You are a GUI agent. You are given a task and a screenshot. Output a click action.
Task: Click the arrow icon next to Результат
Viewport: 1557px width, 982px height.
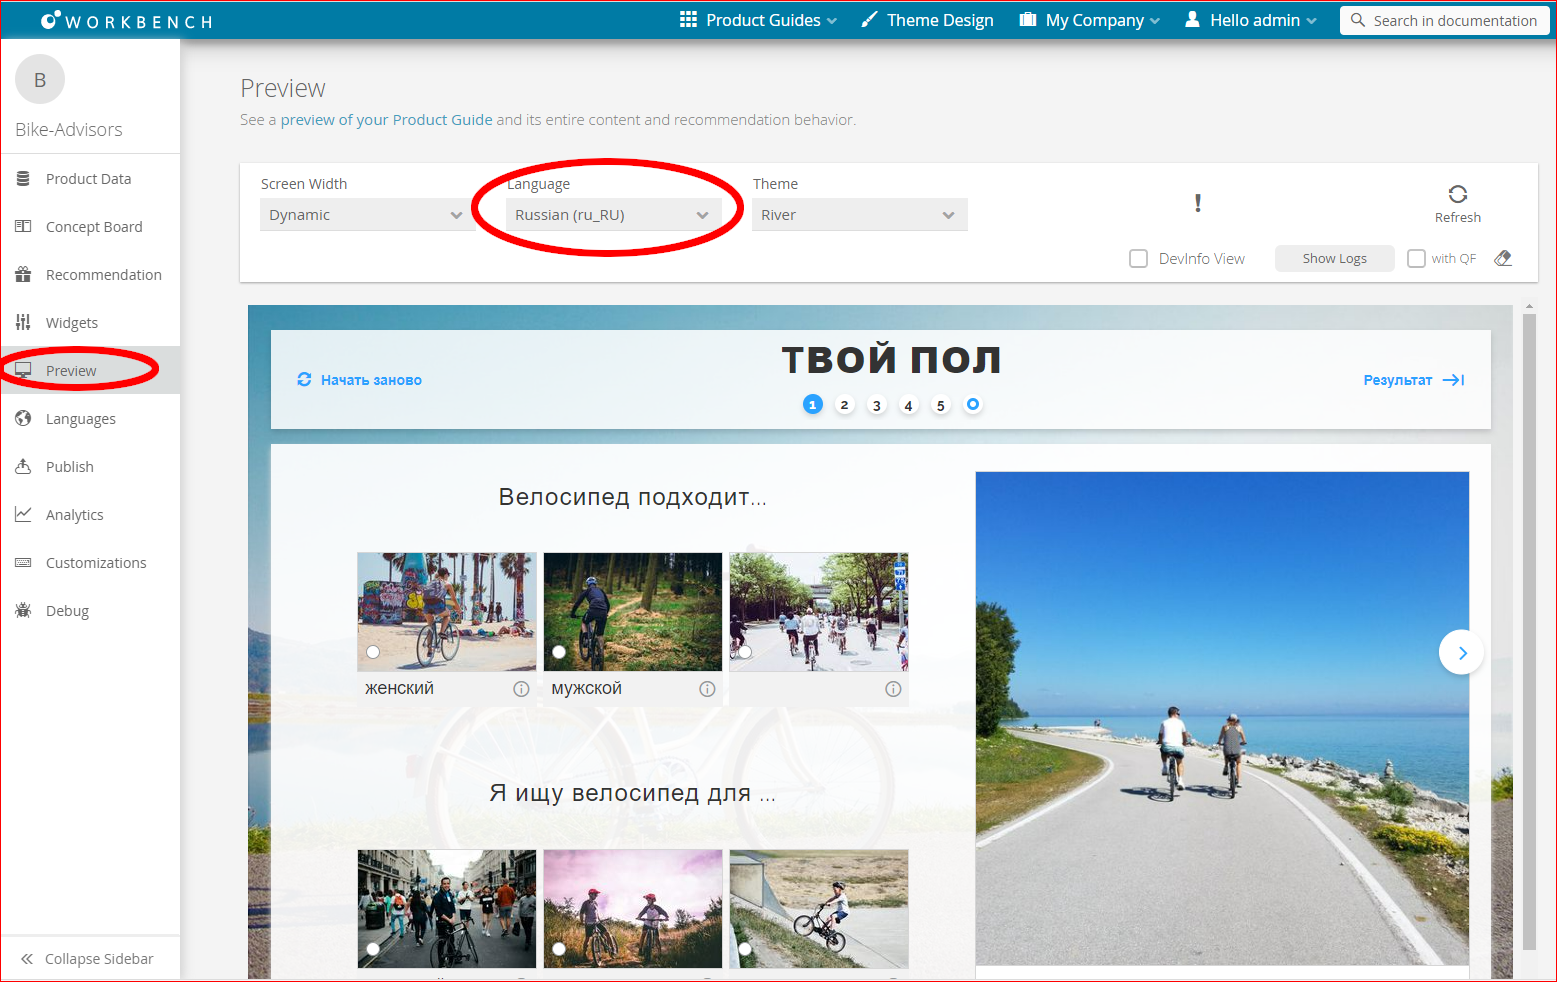pos(1454,380)
